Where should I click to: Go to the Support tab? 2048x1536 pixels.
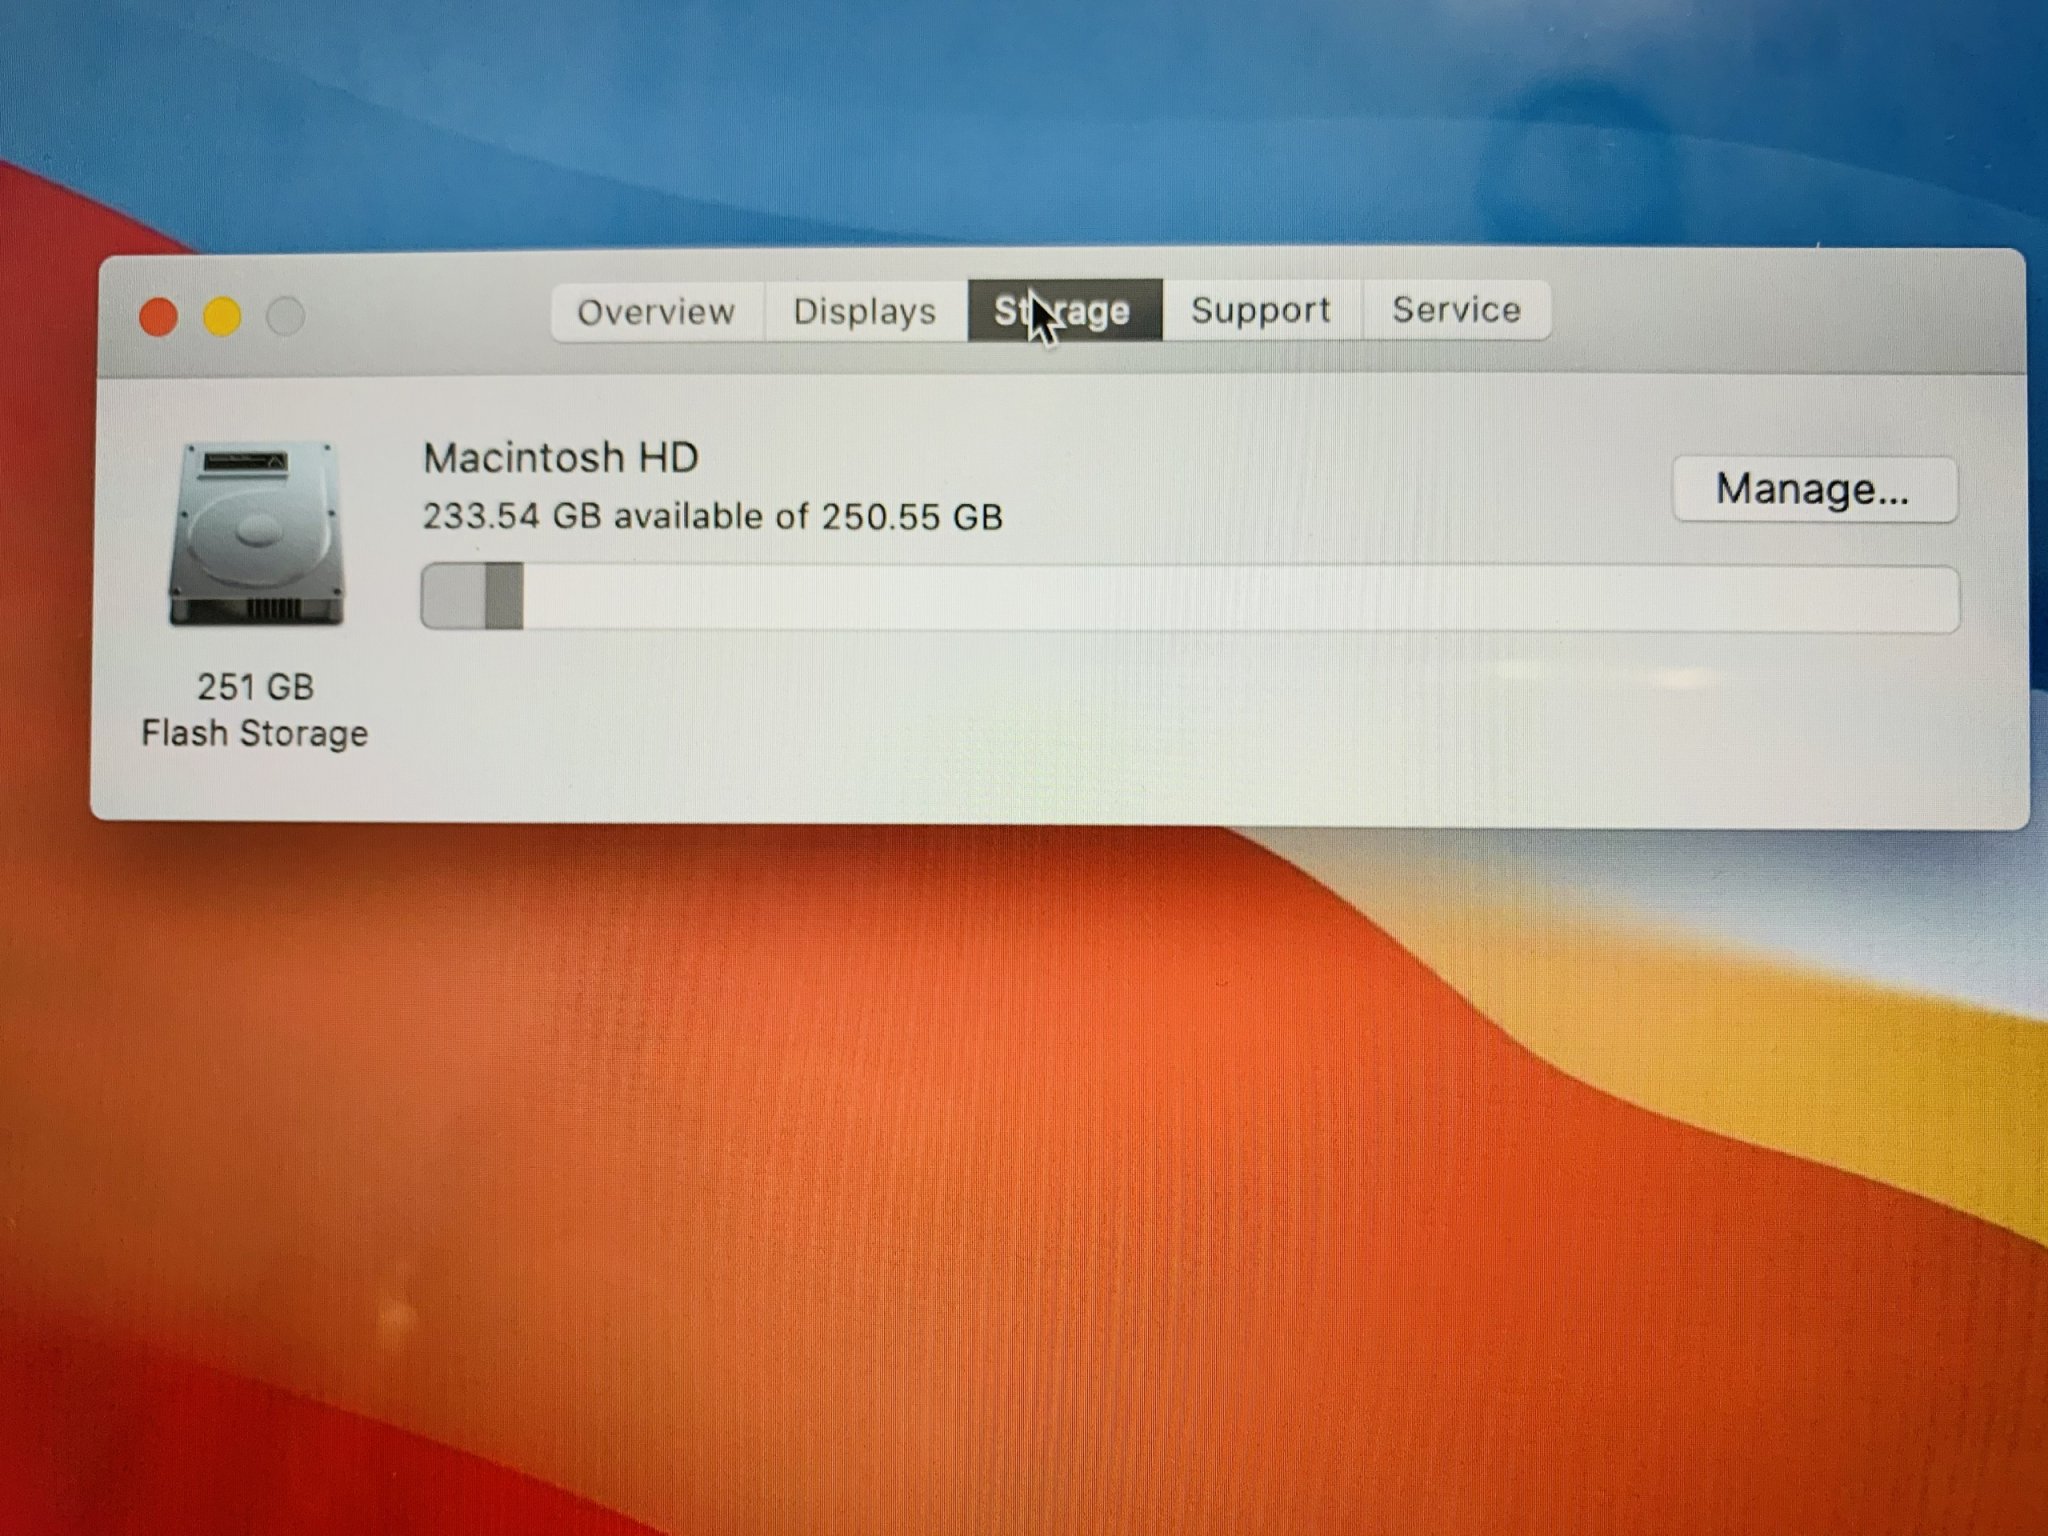pyautogui.click(x=1260, y=310)
